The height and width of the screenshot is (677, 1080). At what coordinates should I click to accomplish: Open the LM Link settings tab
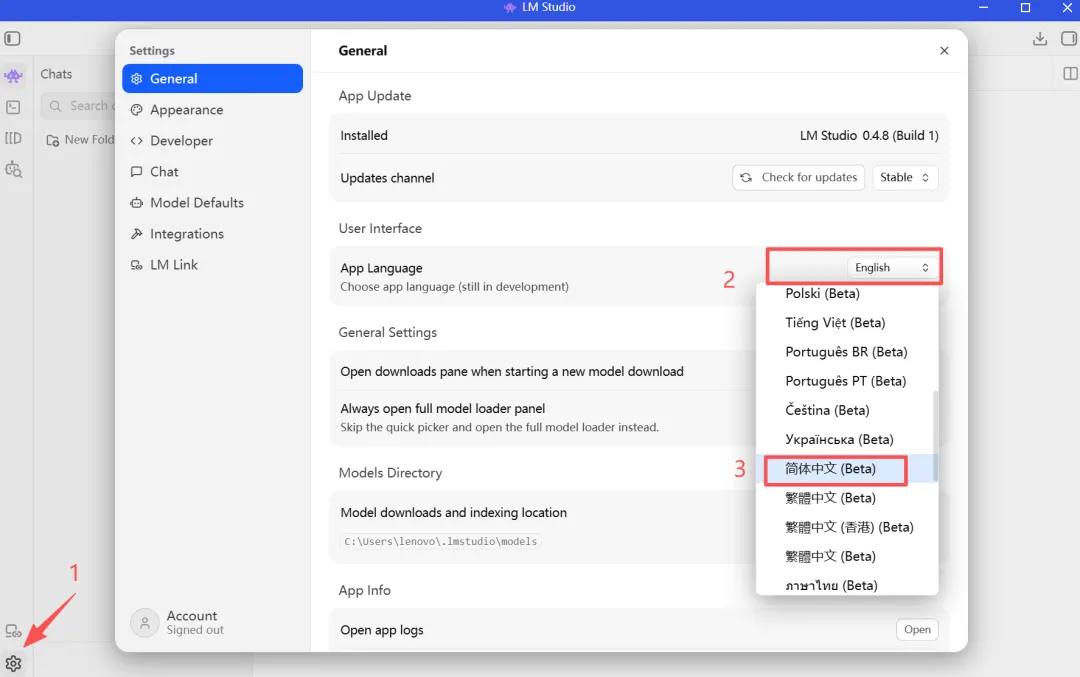[x=212, y=264]
